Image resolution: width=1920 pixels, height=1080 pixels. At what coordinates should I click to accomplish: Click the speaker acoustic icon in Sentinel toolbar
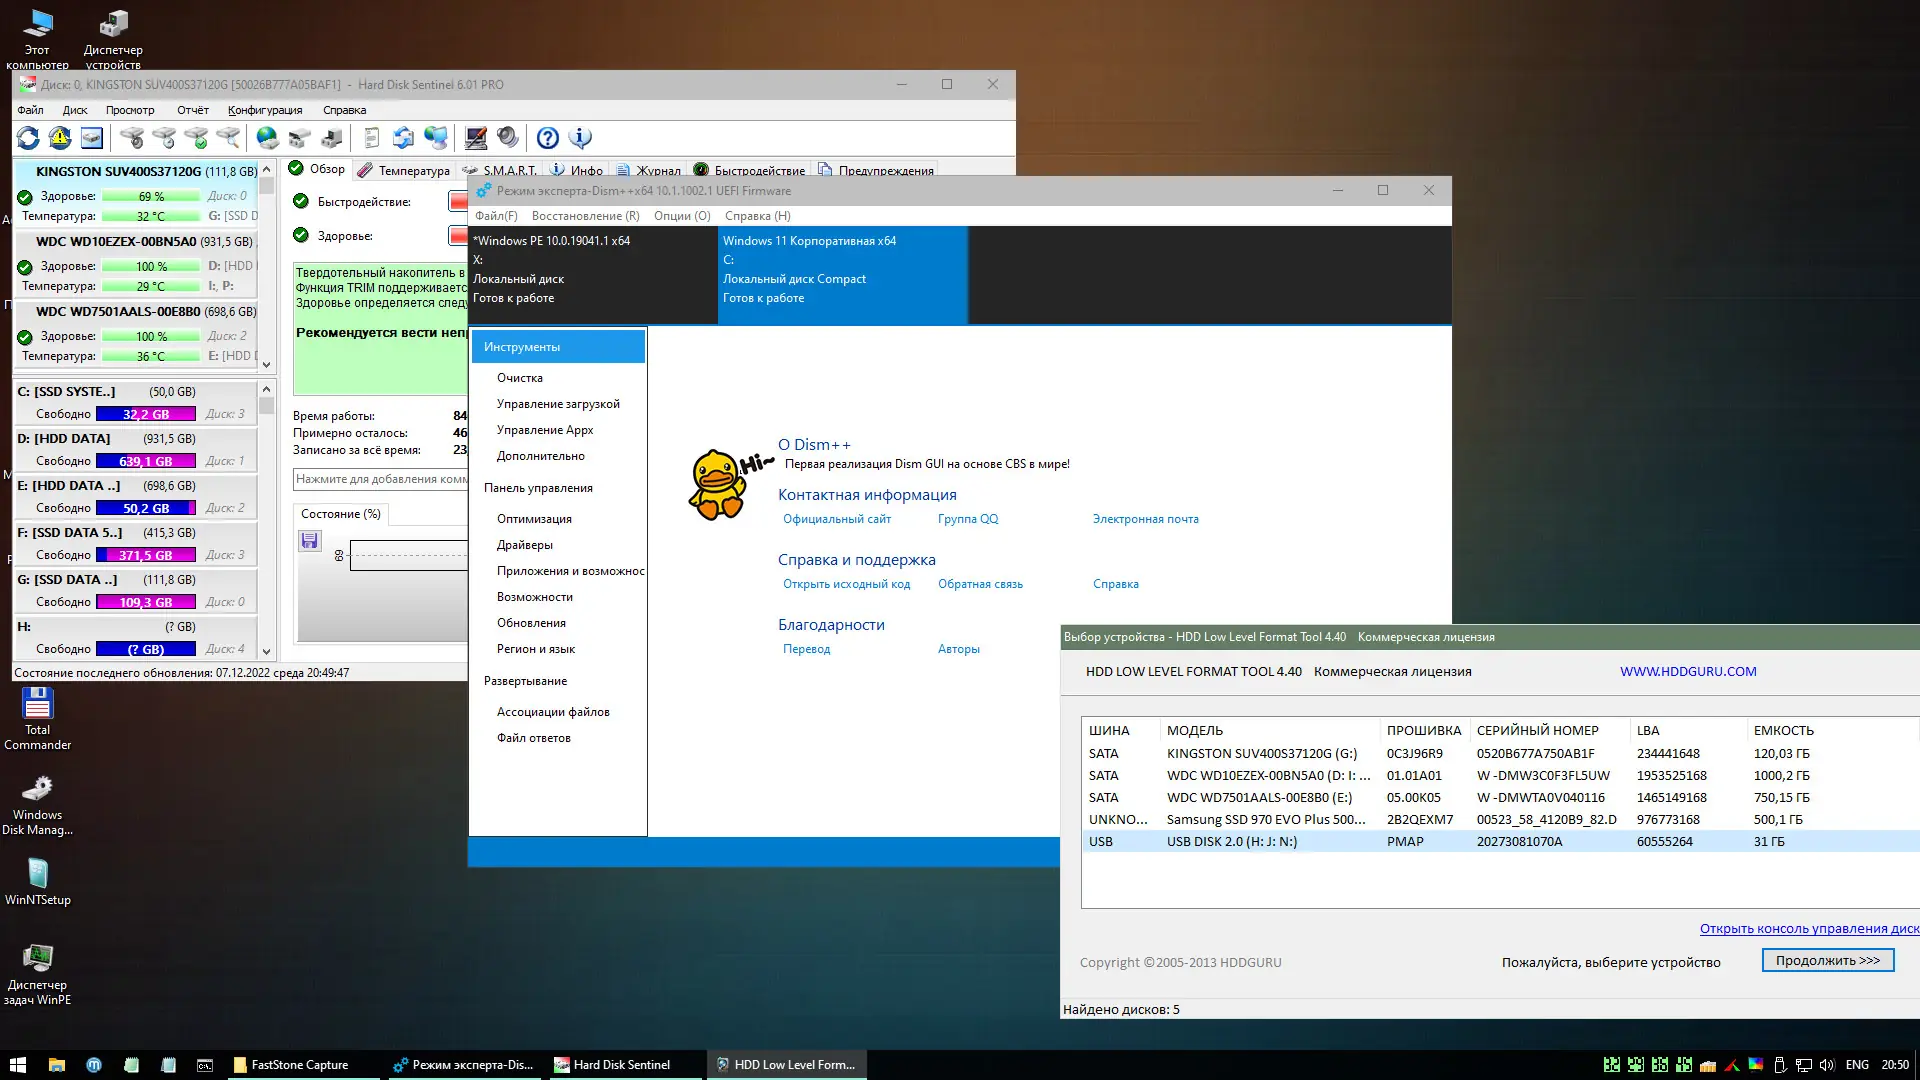[508, 138]
